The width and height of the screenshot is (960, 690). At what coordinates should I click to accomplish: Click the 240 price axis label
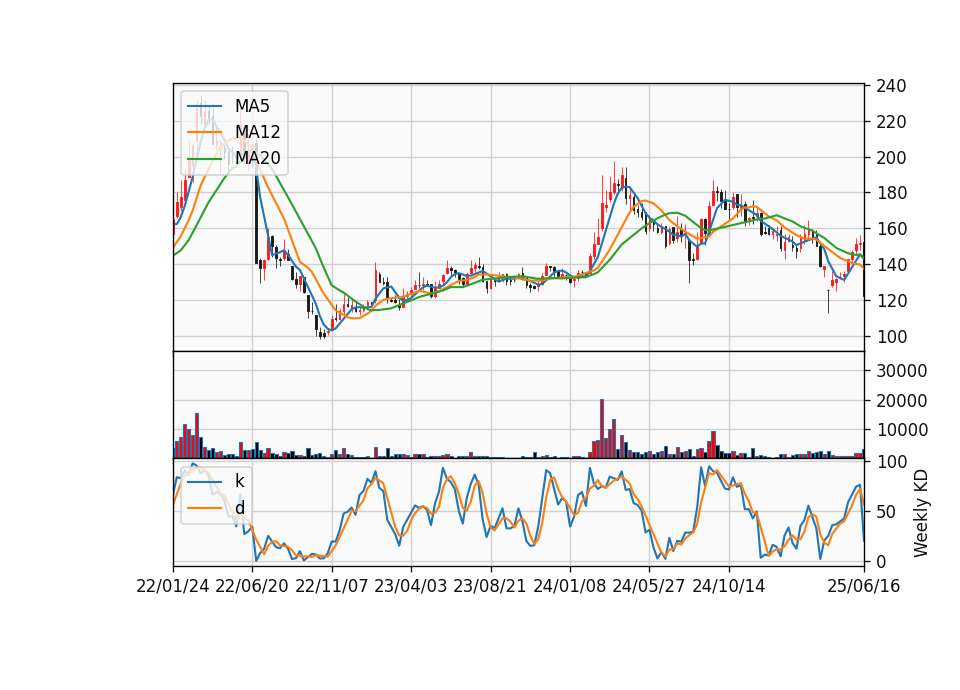(x=891, y=86)
